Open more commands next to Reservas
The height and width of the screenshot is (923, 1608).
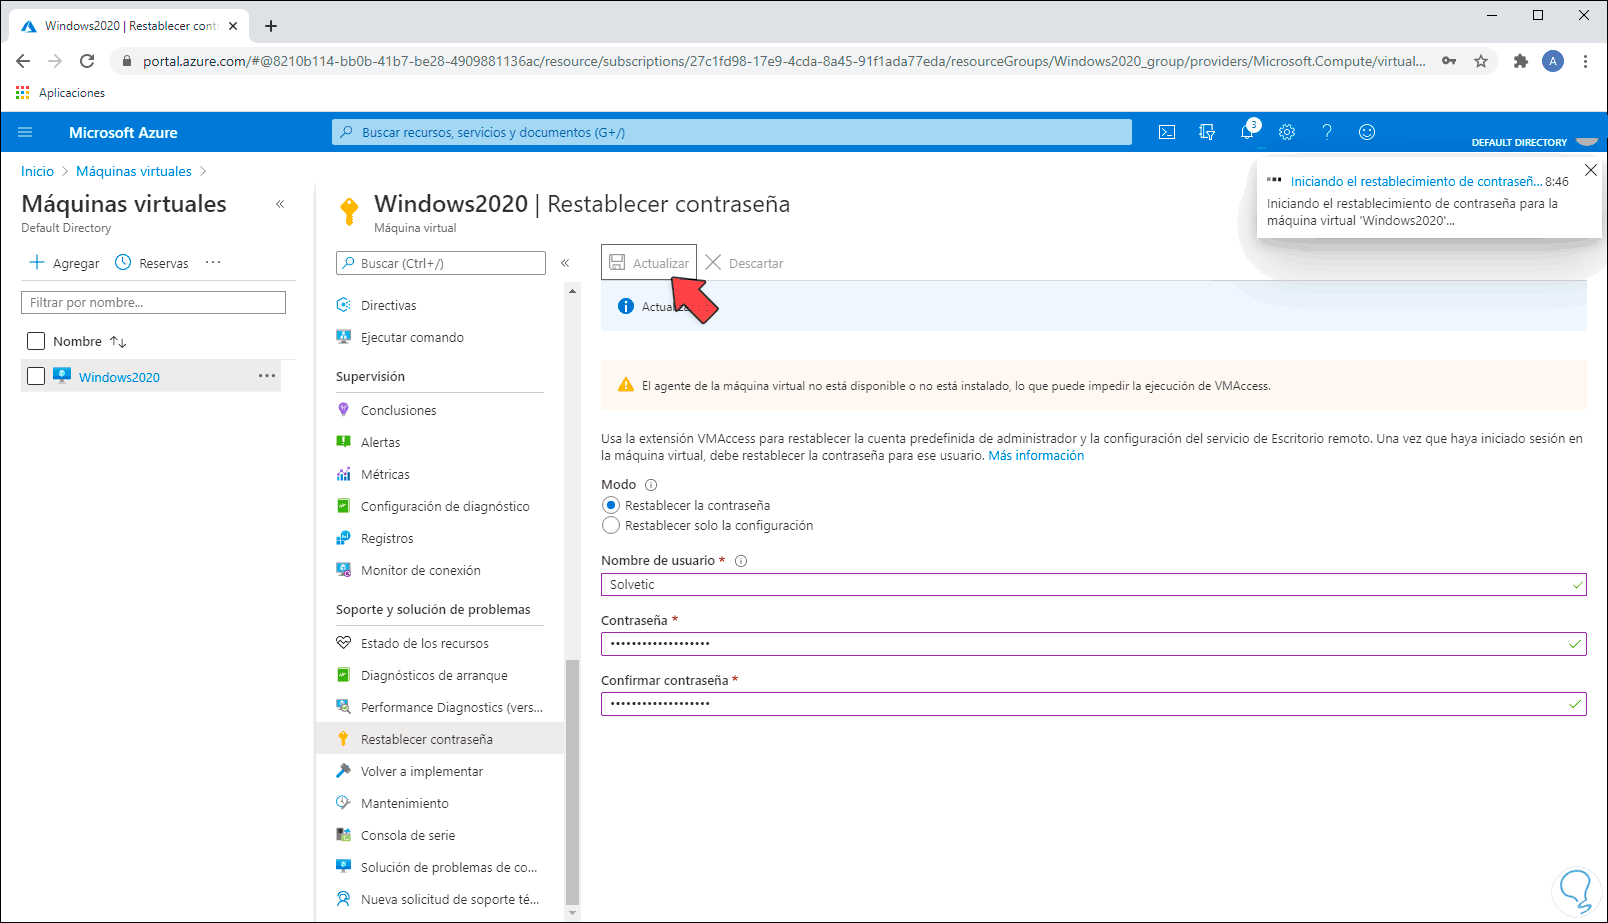click(x=213, y=263)
